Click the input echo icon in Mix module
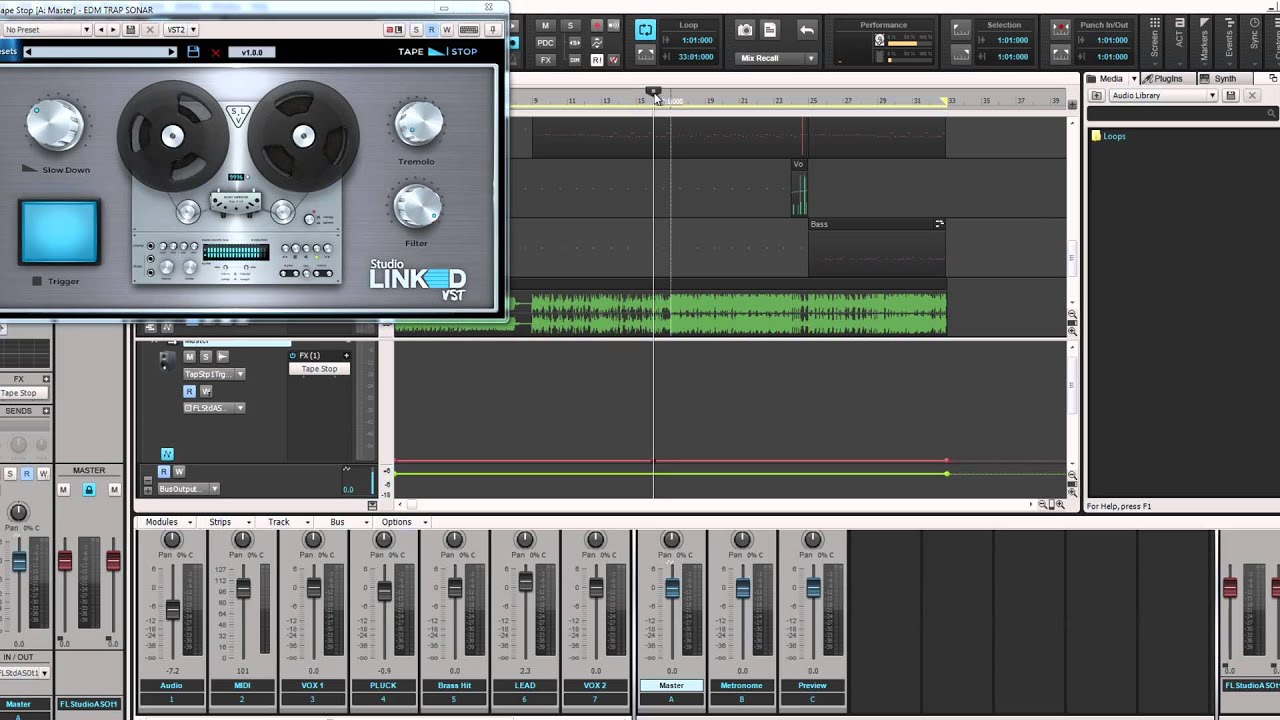 613,25
